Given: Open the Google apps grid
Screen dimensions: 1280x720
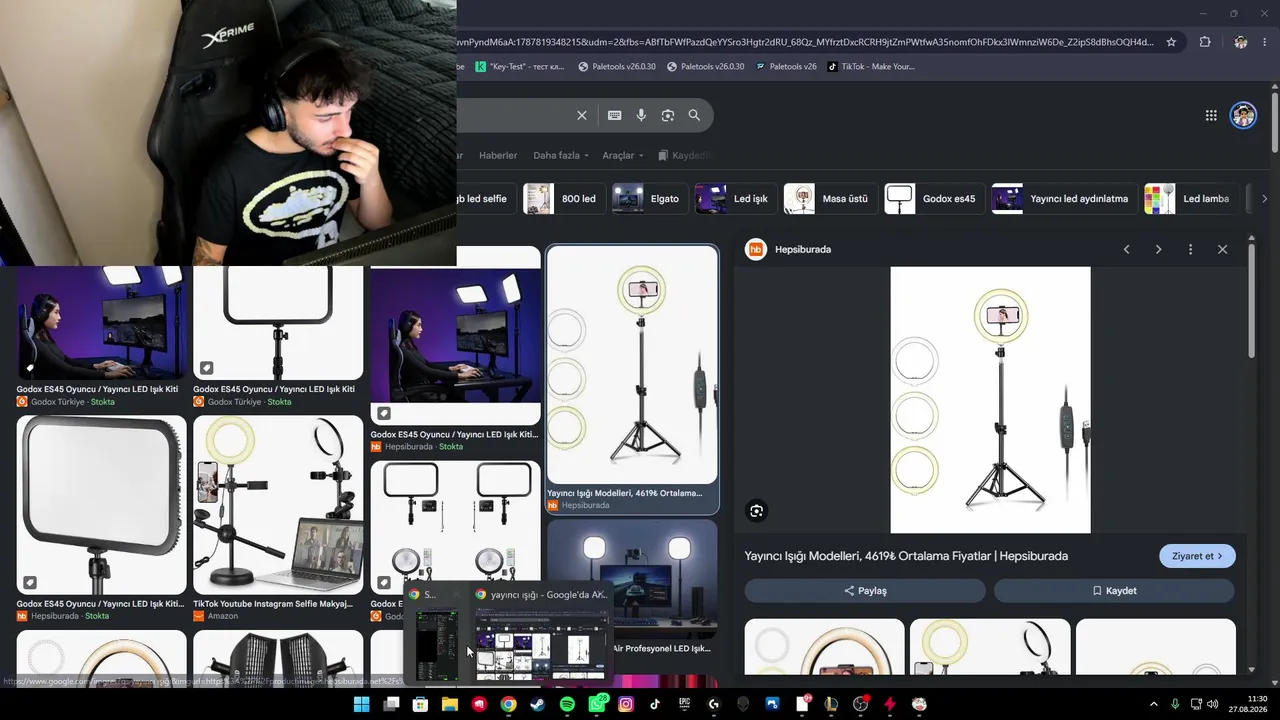Looking at the screenshot, I should tap(1211, 115).
